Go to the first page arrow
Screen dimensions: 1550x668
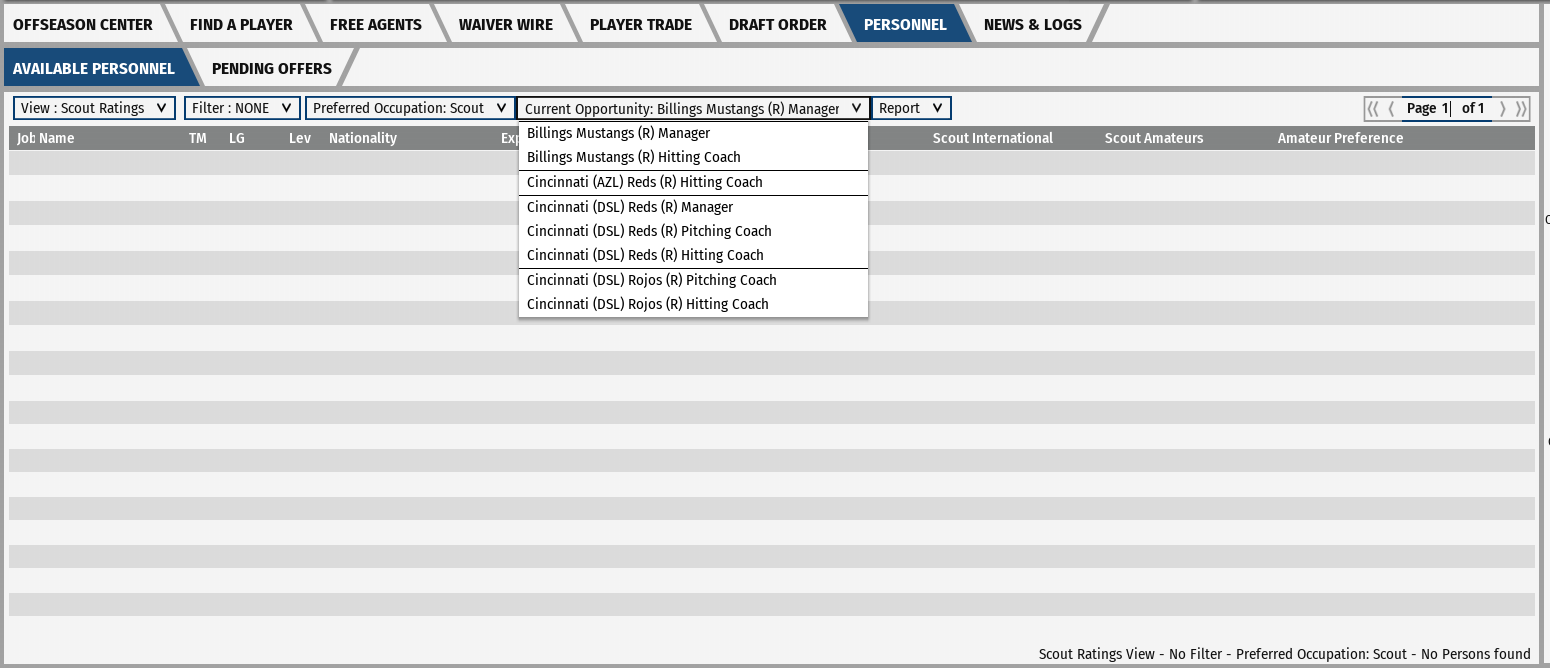[1373, 109]
